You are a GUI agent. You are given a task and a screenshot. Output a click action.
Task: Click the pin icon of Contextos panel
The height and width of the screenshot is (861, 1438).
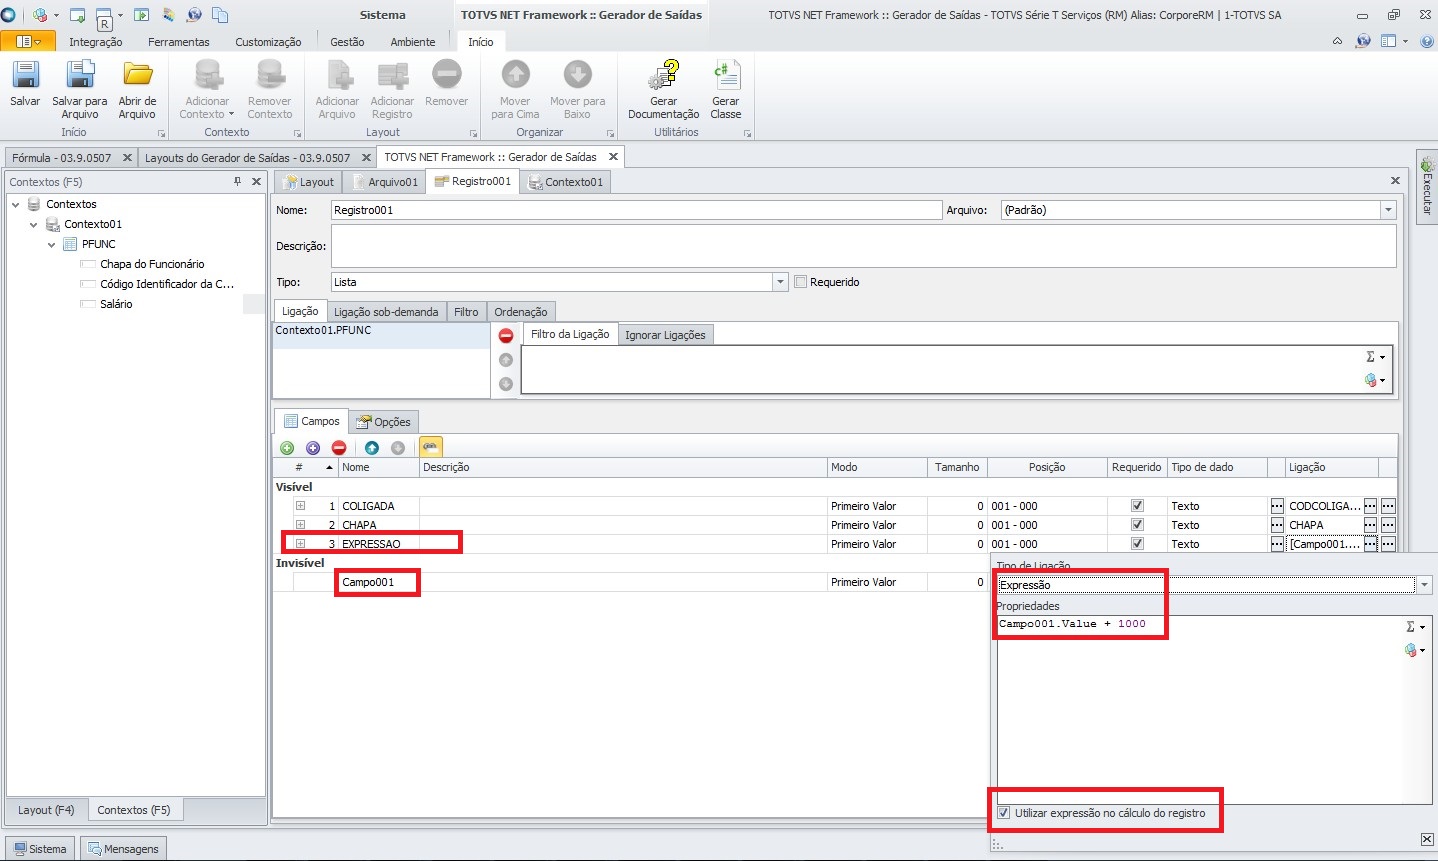click(x=237, y=181)
